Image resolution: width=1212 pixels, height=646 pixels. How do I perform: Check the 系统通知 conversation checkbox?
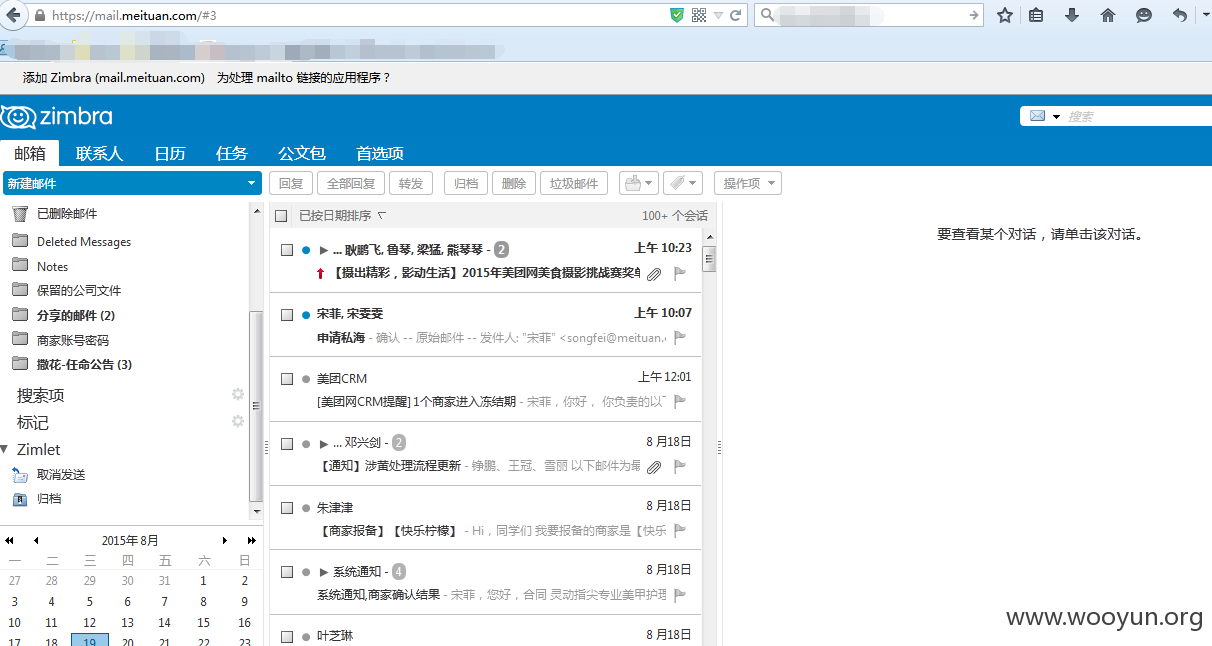[x=287, y=572]
